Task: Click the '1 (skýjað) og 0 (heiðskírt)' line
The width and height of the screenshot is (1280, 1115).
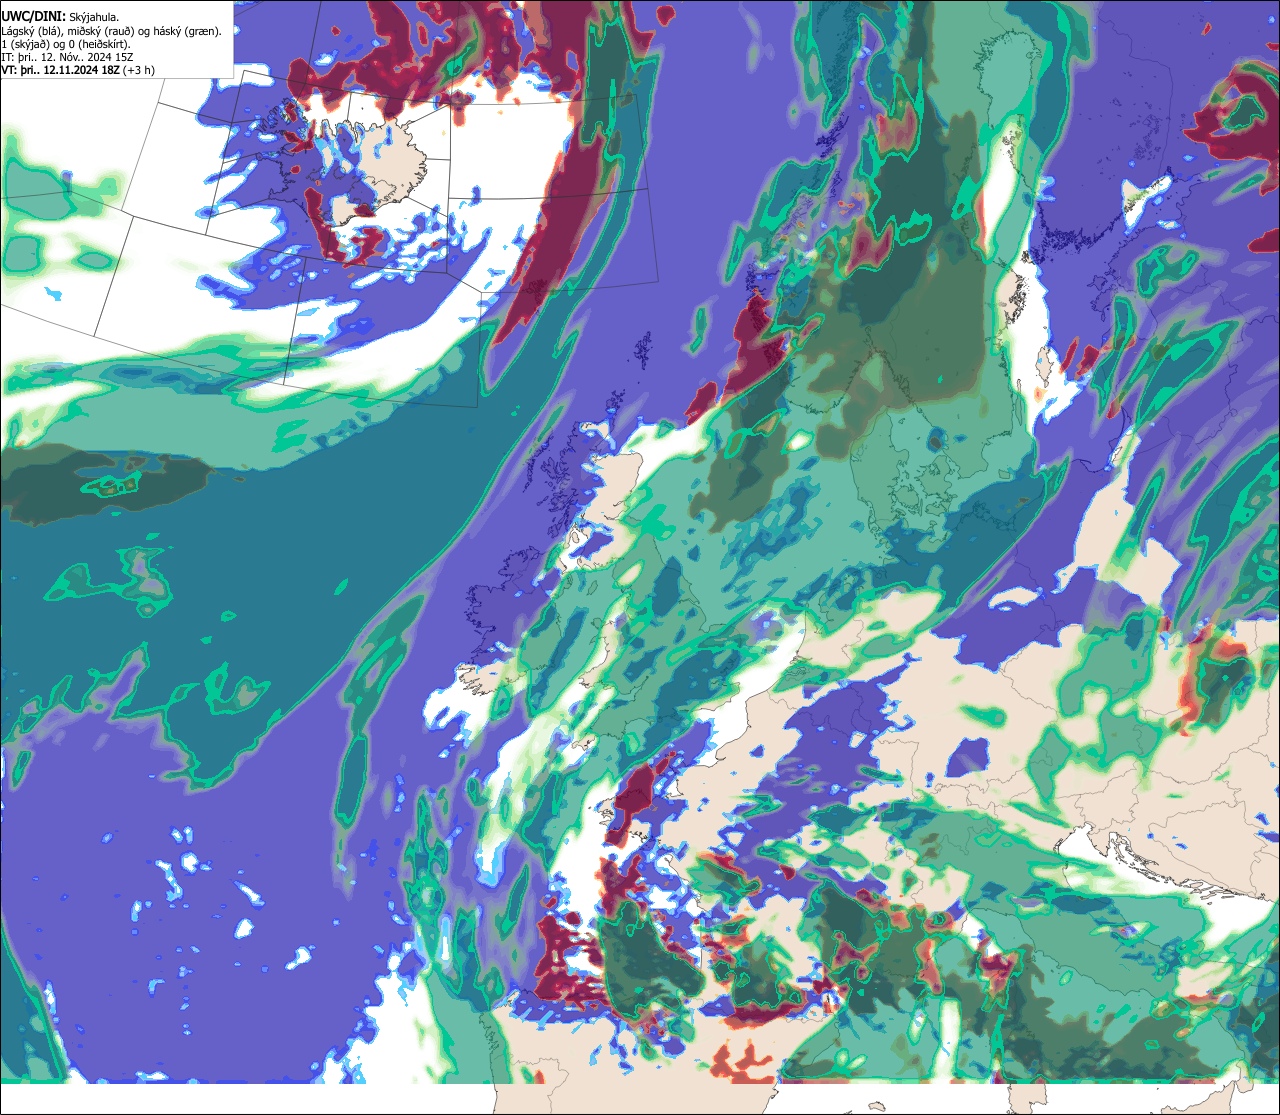Action: (66, 44)
